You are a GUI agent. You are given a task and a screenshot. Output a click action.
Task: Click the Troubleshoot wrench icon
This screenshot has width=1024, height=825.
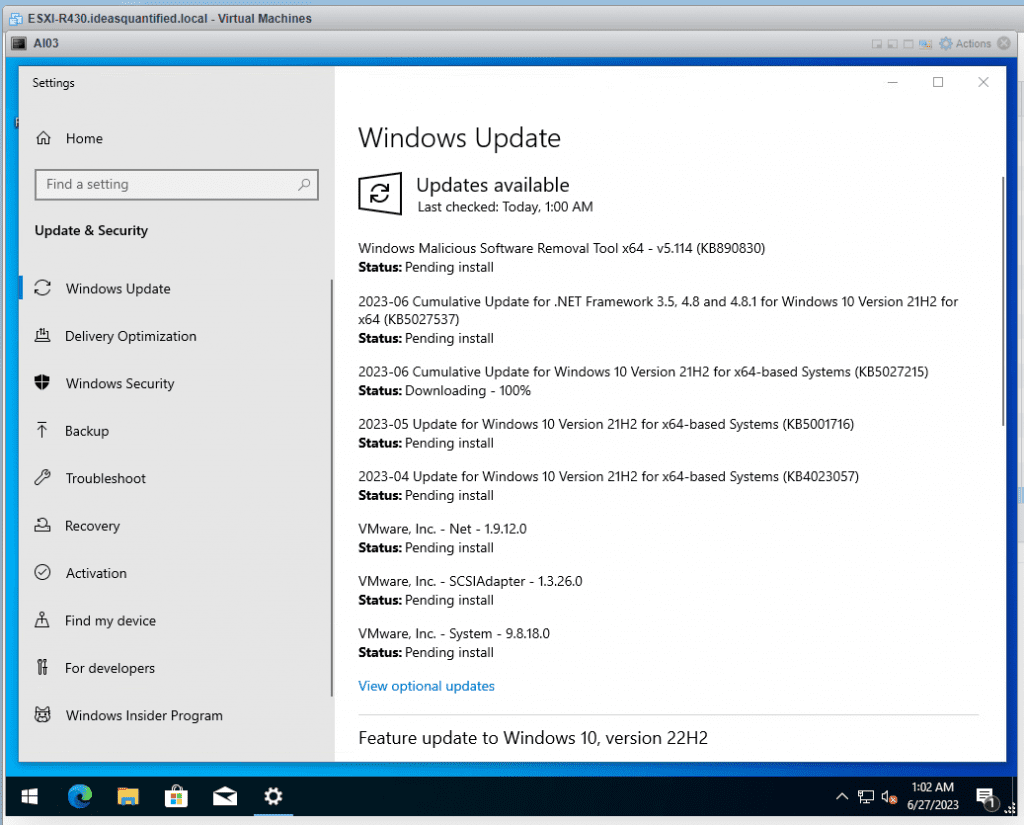click(42, 477)
